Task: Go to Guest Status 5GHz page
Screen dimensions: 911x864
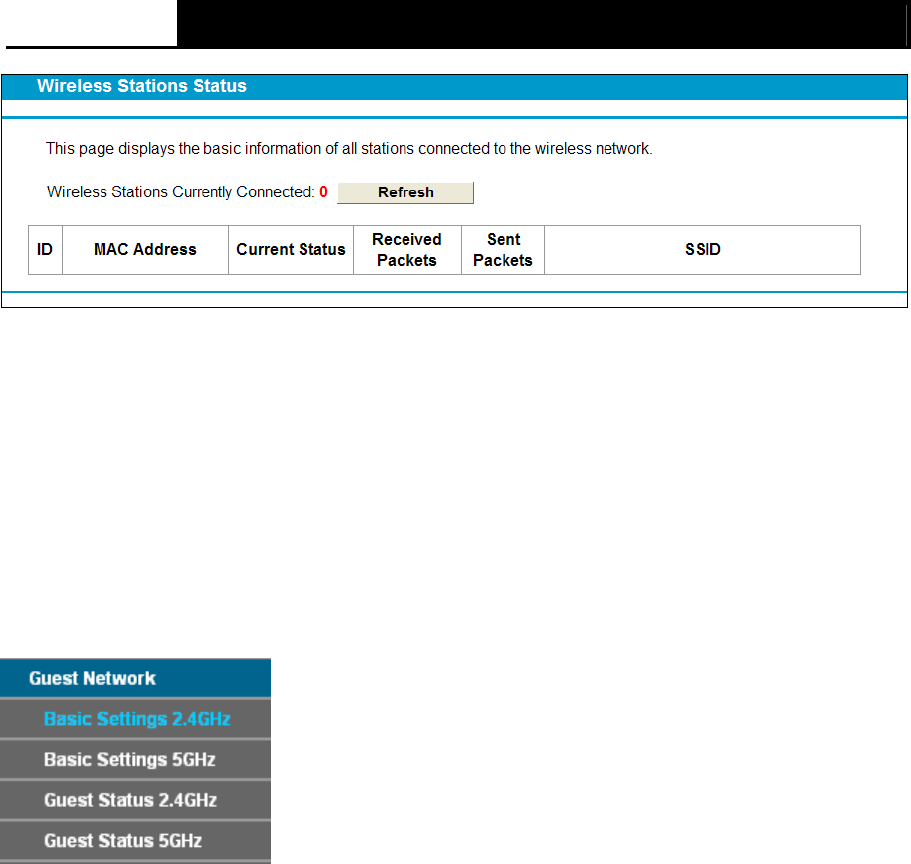Action: [x=135, y=841]
